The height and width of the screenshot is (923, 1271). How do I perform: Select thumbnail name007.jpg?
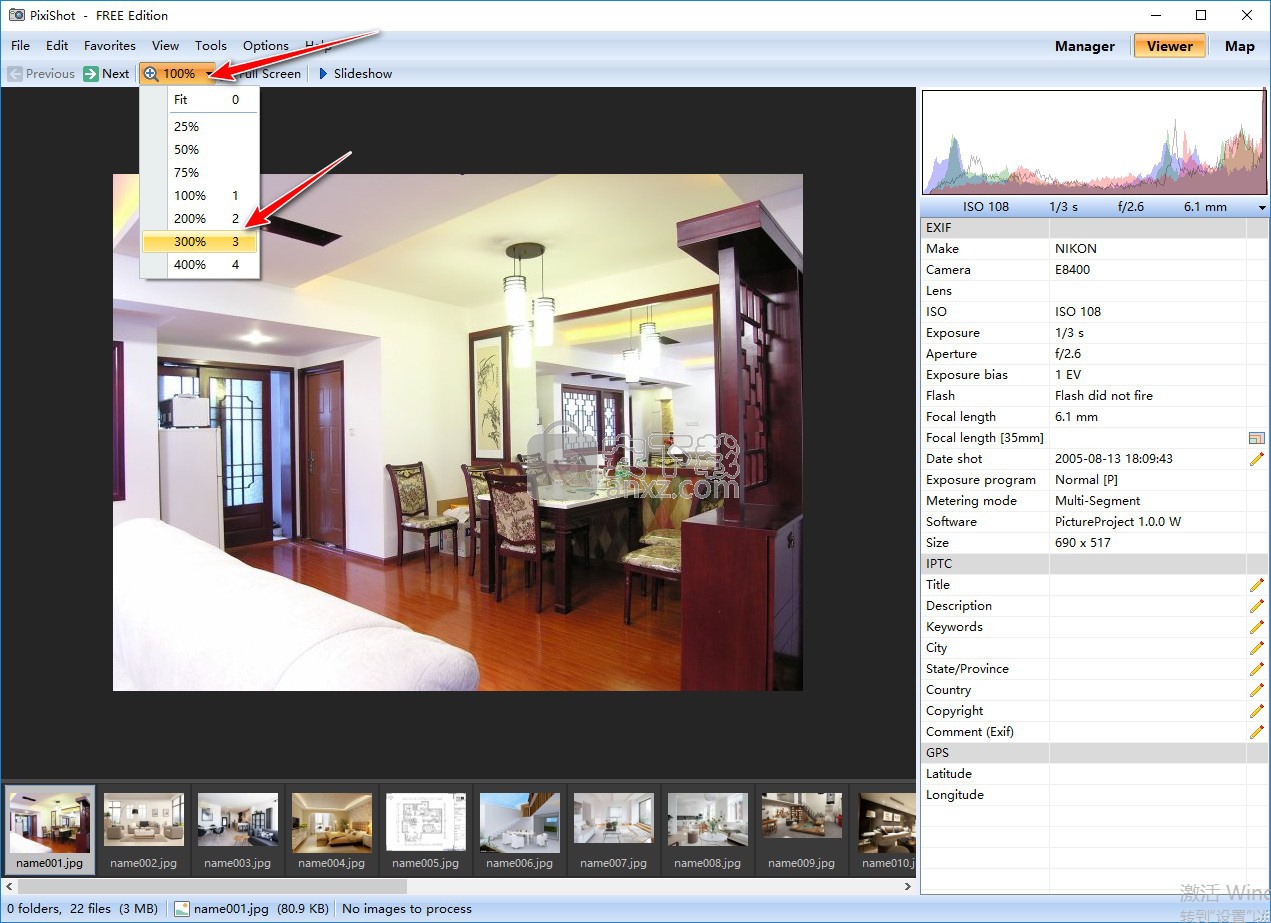(614, 830)
